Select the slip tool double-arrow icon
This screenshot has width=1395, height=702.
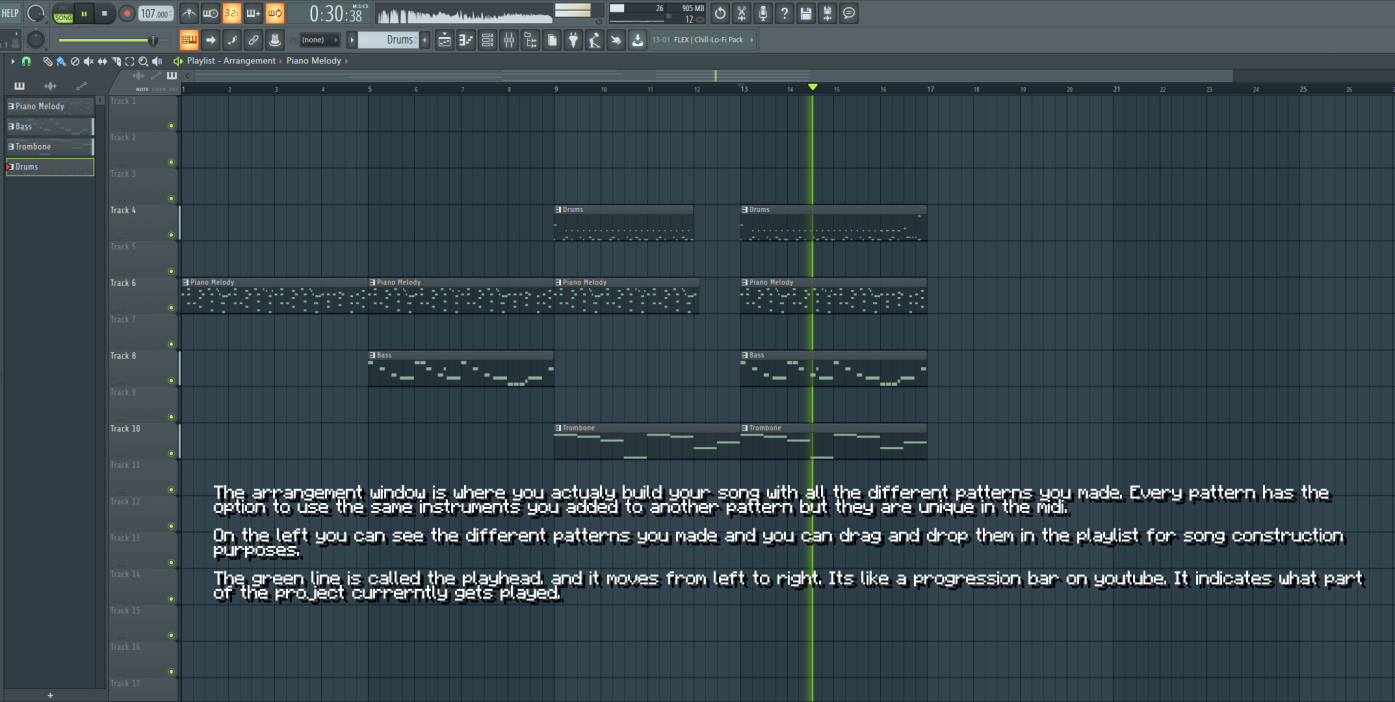coord(102,61)
